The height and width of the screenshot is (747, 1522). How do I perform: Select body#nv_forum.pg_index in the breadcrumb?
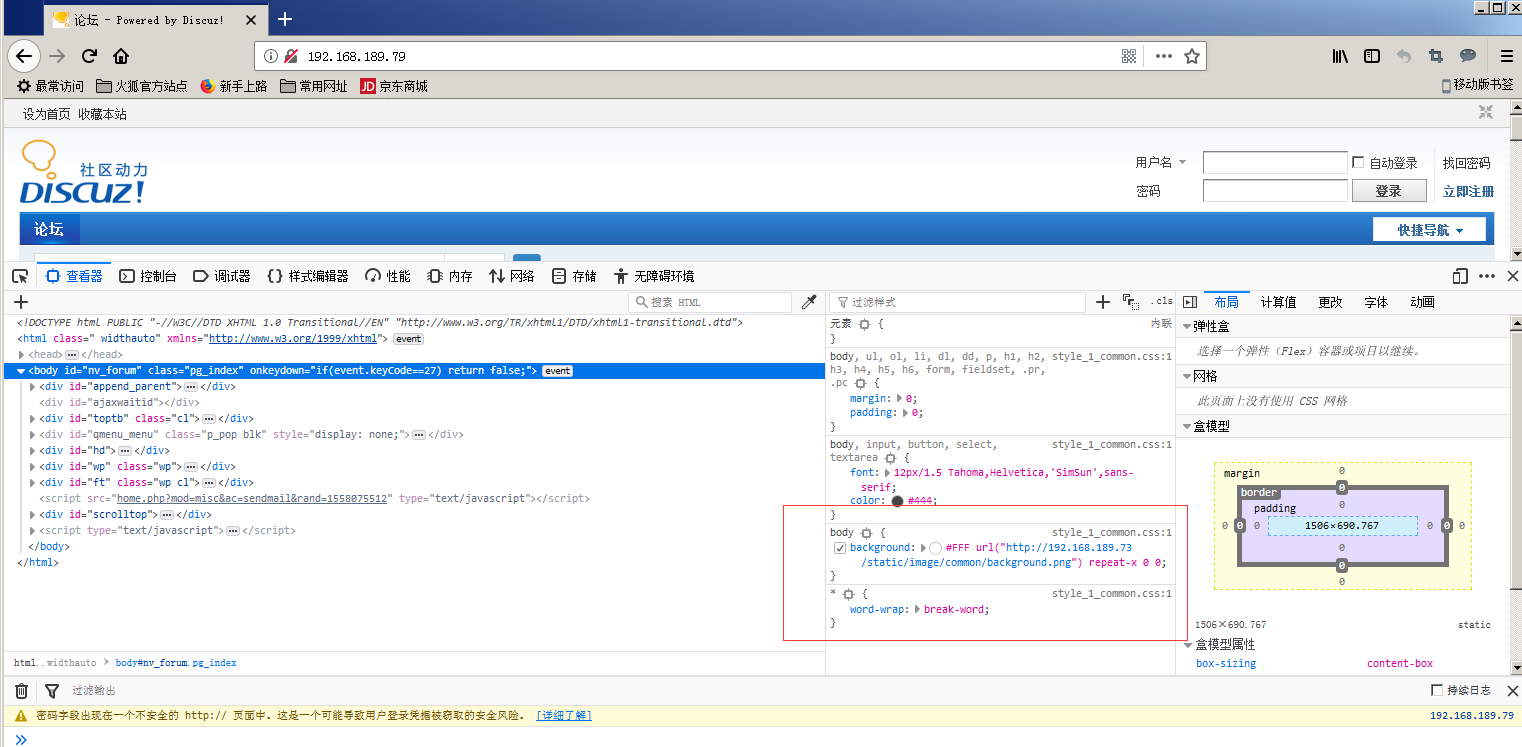[176, 663]
